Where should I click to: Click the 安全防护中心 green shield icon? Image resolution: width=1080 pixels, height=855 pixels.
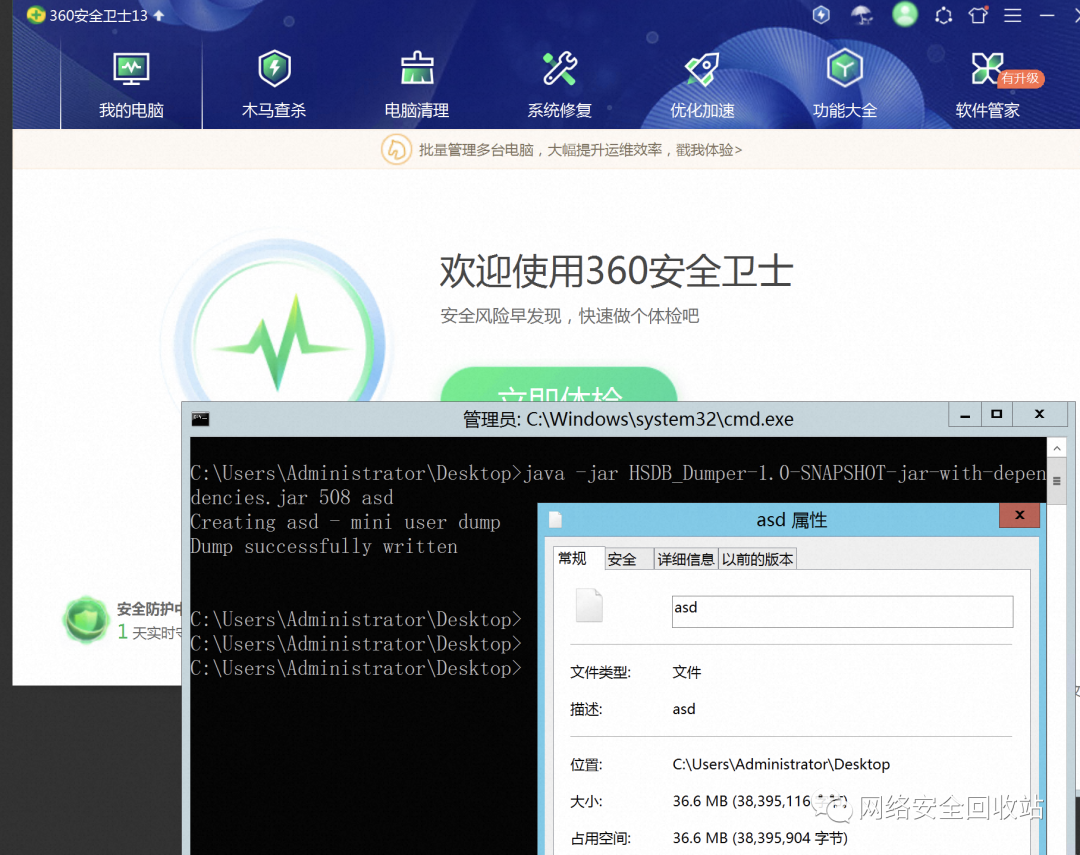coord(86,619)
